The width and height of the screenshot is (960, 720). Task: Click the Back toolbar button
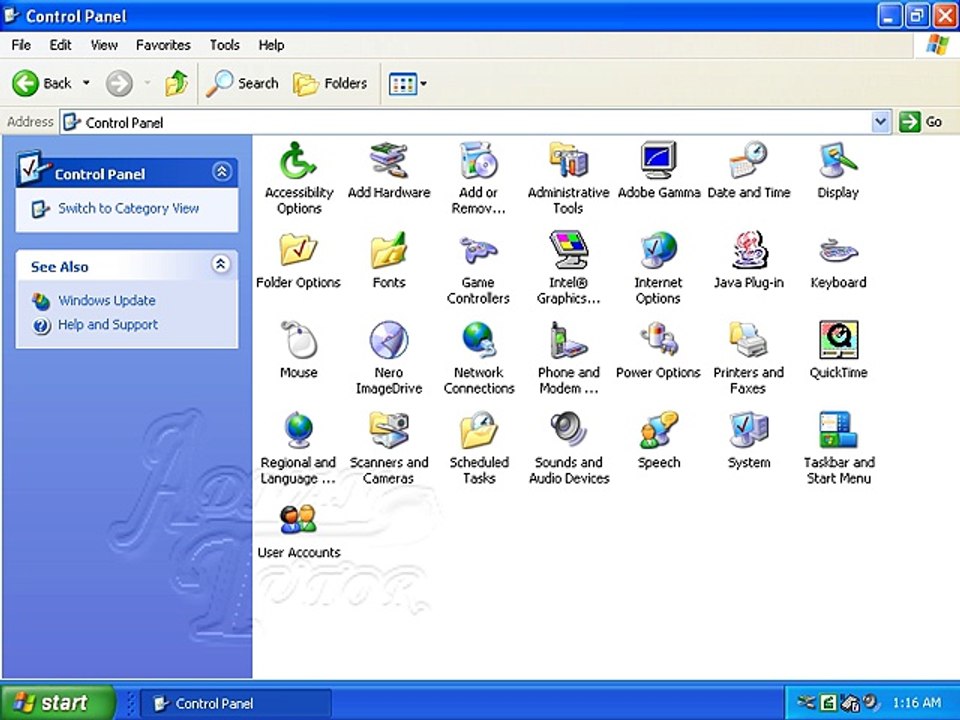42,83
